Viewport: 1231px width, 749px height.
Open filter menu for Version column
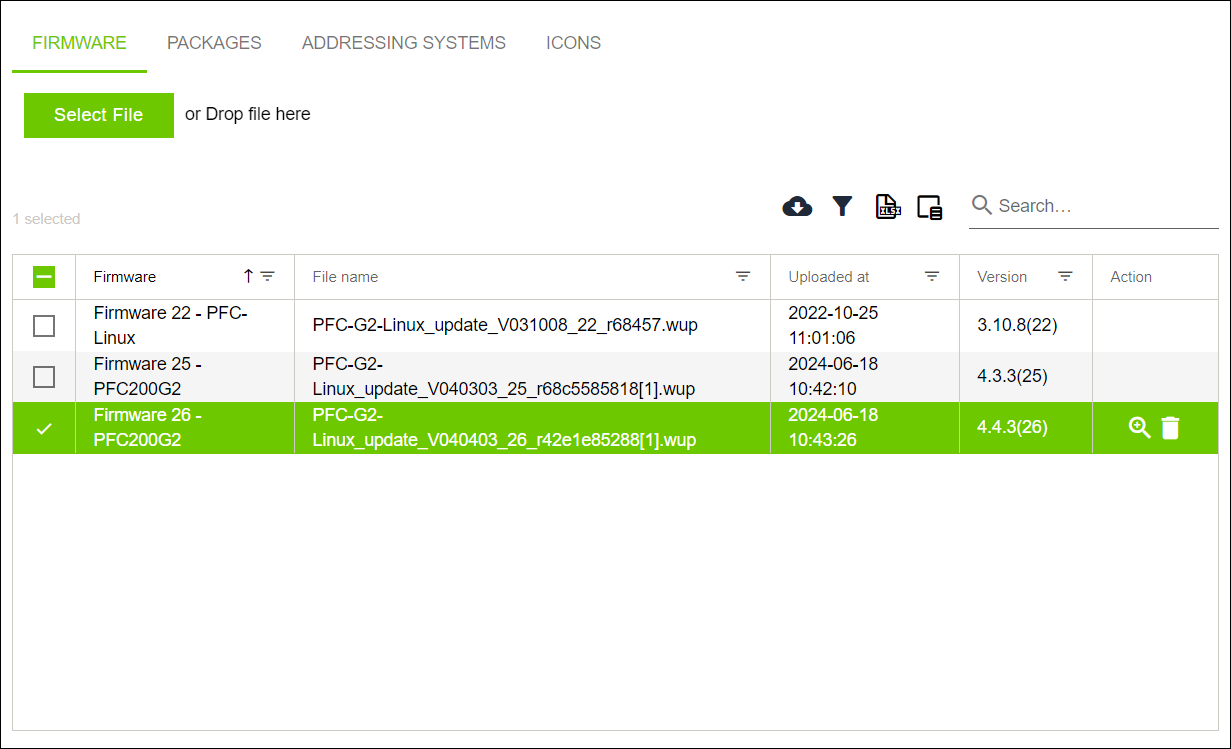click(1066, 276)
